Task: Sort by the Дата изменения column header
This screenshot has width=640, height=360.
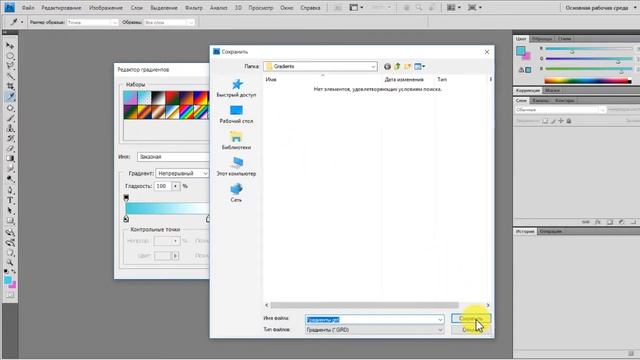Action: pyautogui.click(x=404, y=79)
